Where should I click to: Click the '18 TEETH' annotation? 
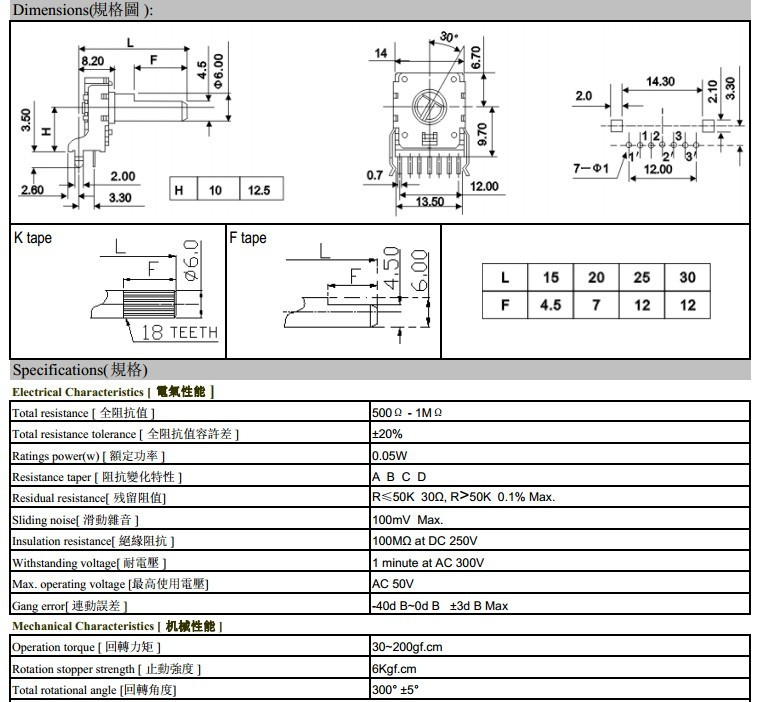[180, 332]
